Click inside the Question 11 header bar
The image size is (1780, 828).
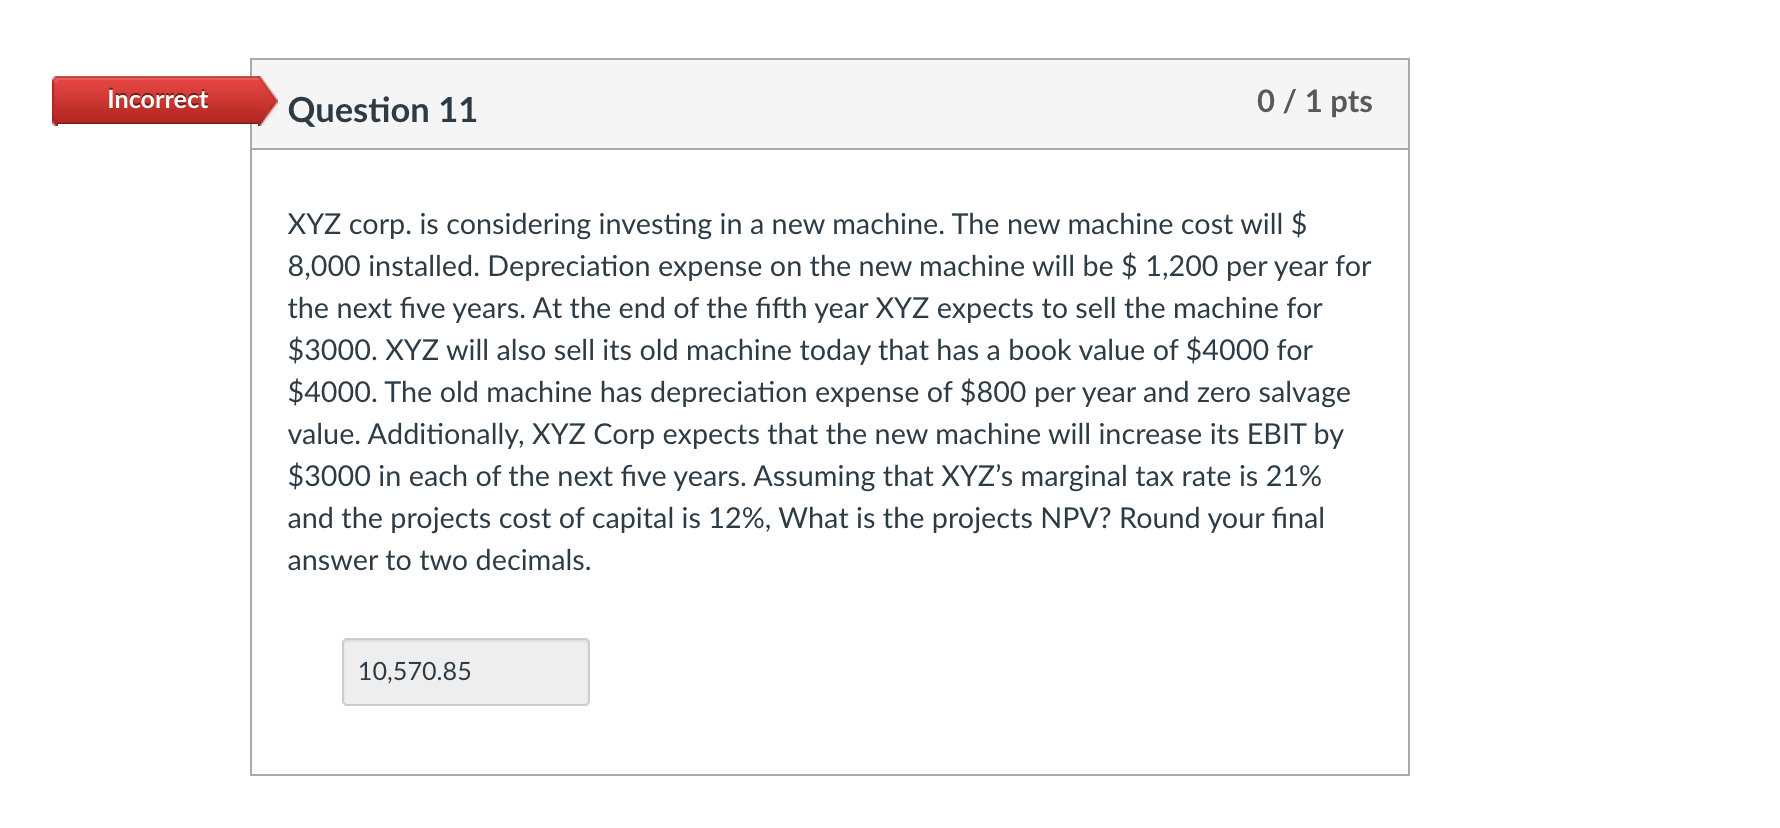[x=800, y=105]
